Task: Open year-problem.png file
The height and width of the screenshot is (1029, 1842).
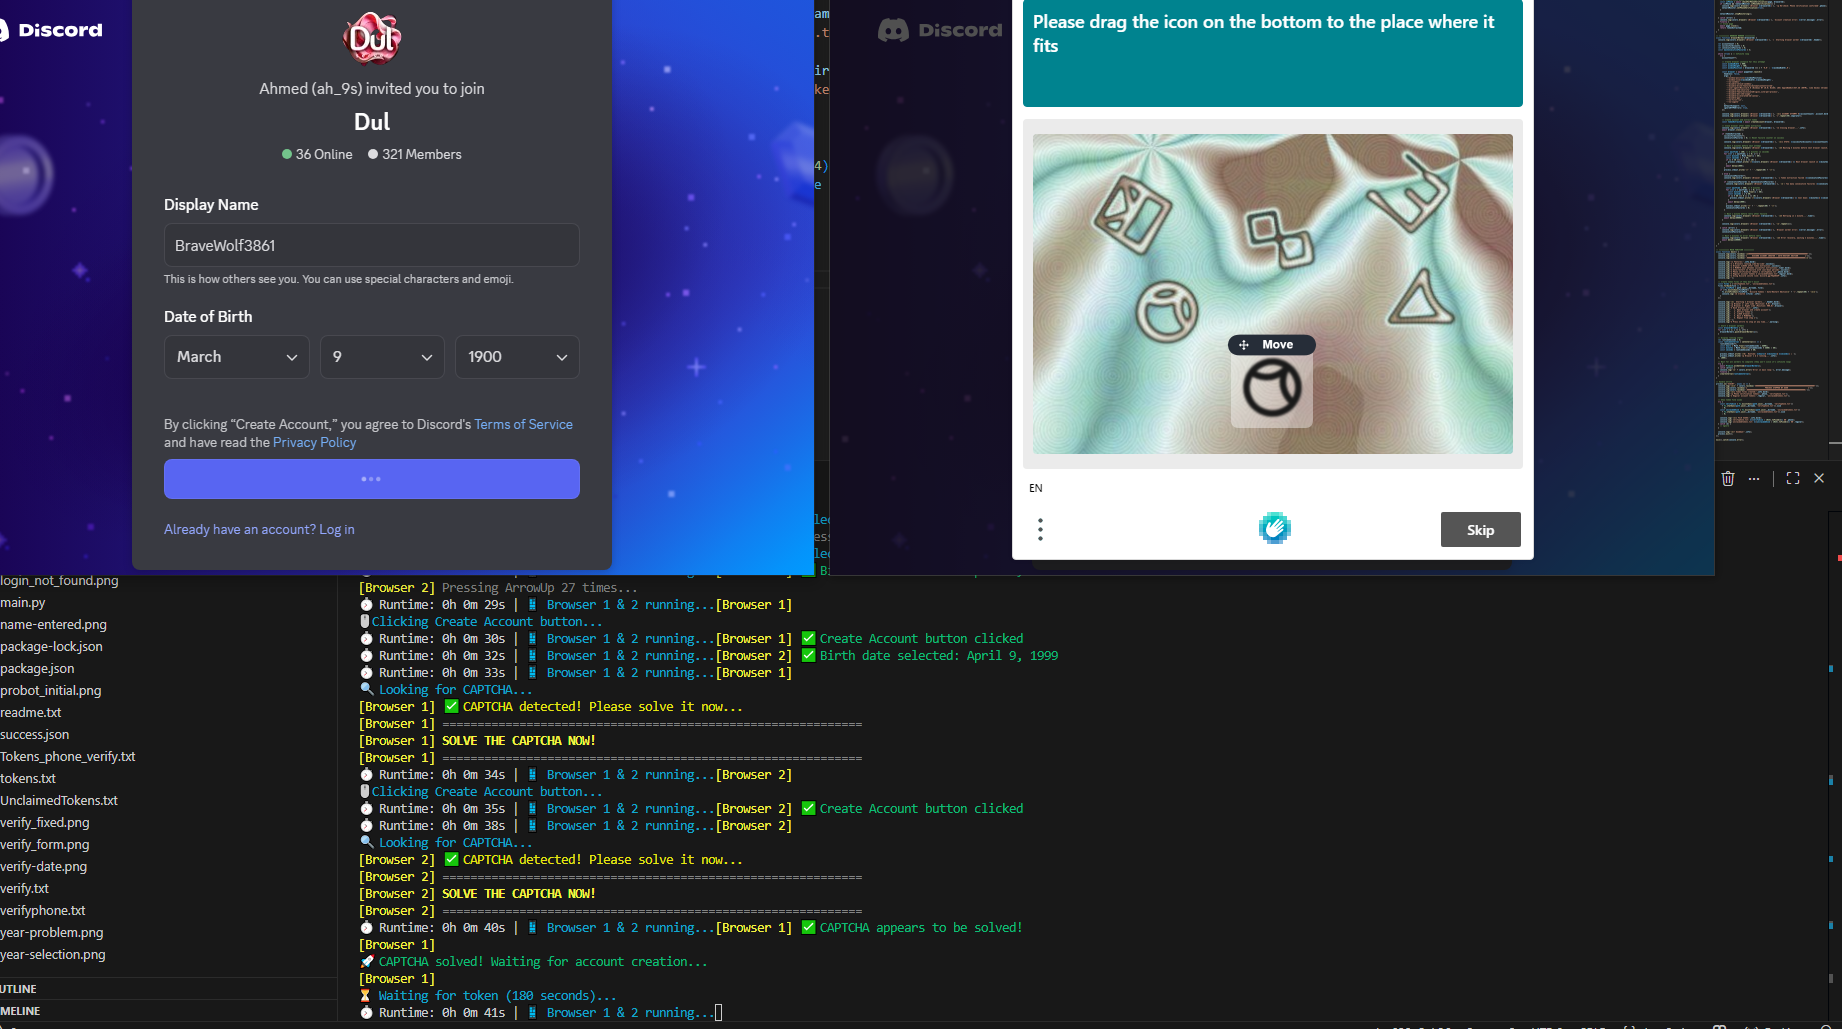Action: coord(52,932)
